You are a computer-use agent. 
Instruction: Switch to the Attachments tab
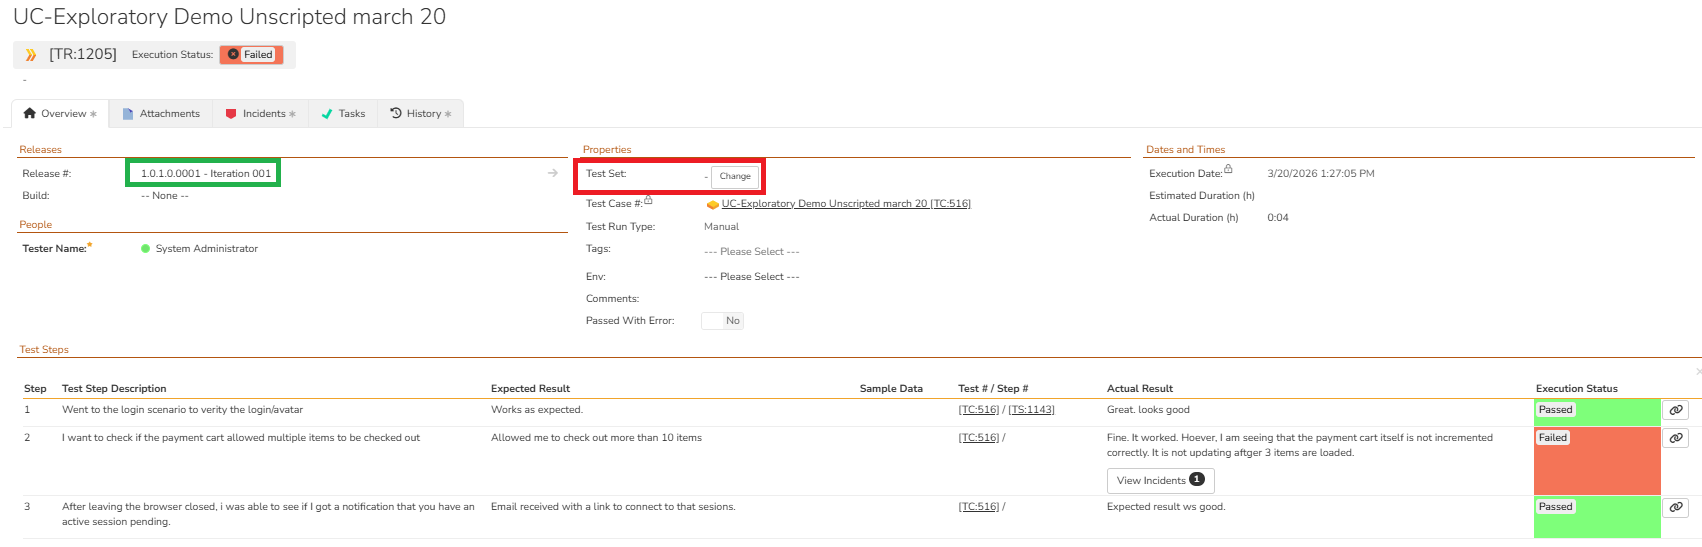click(161, 114)
